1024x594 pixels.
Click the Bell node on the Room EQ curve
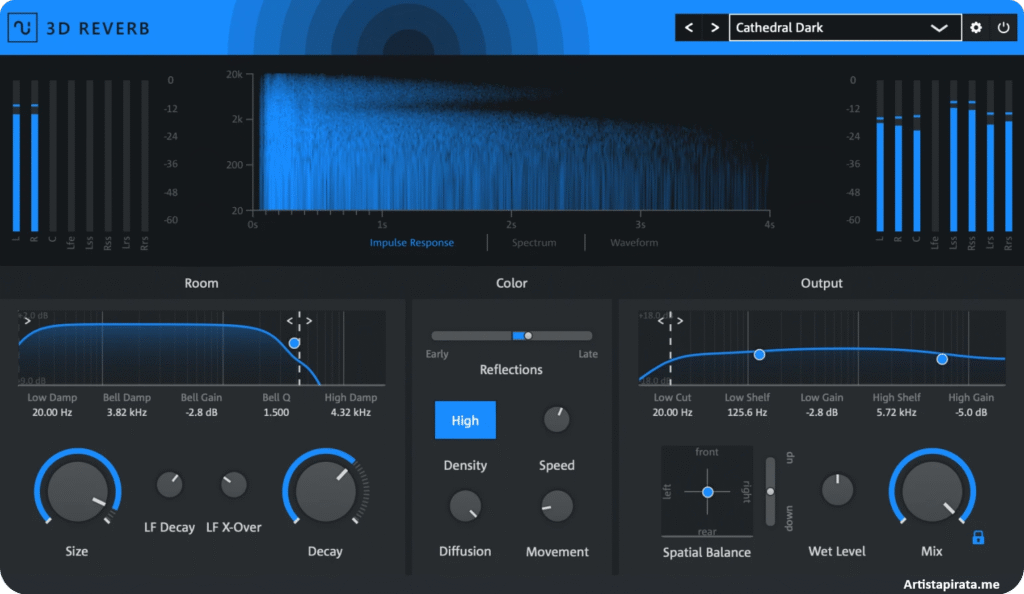tap(295, 342)
